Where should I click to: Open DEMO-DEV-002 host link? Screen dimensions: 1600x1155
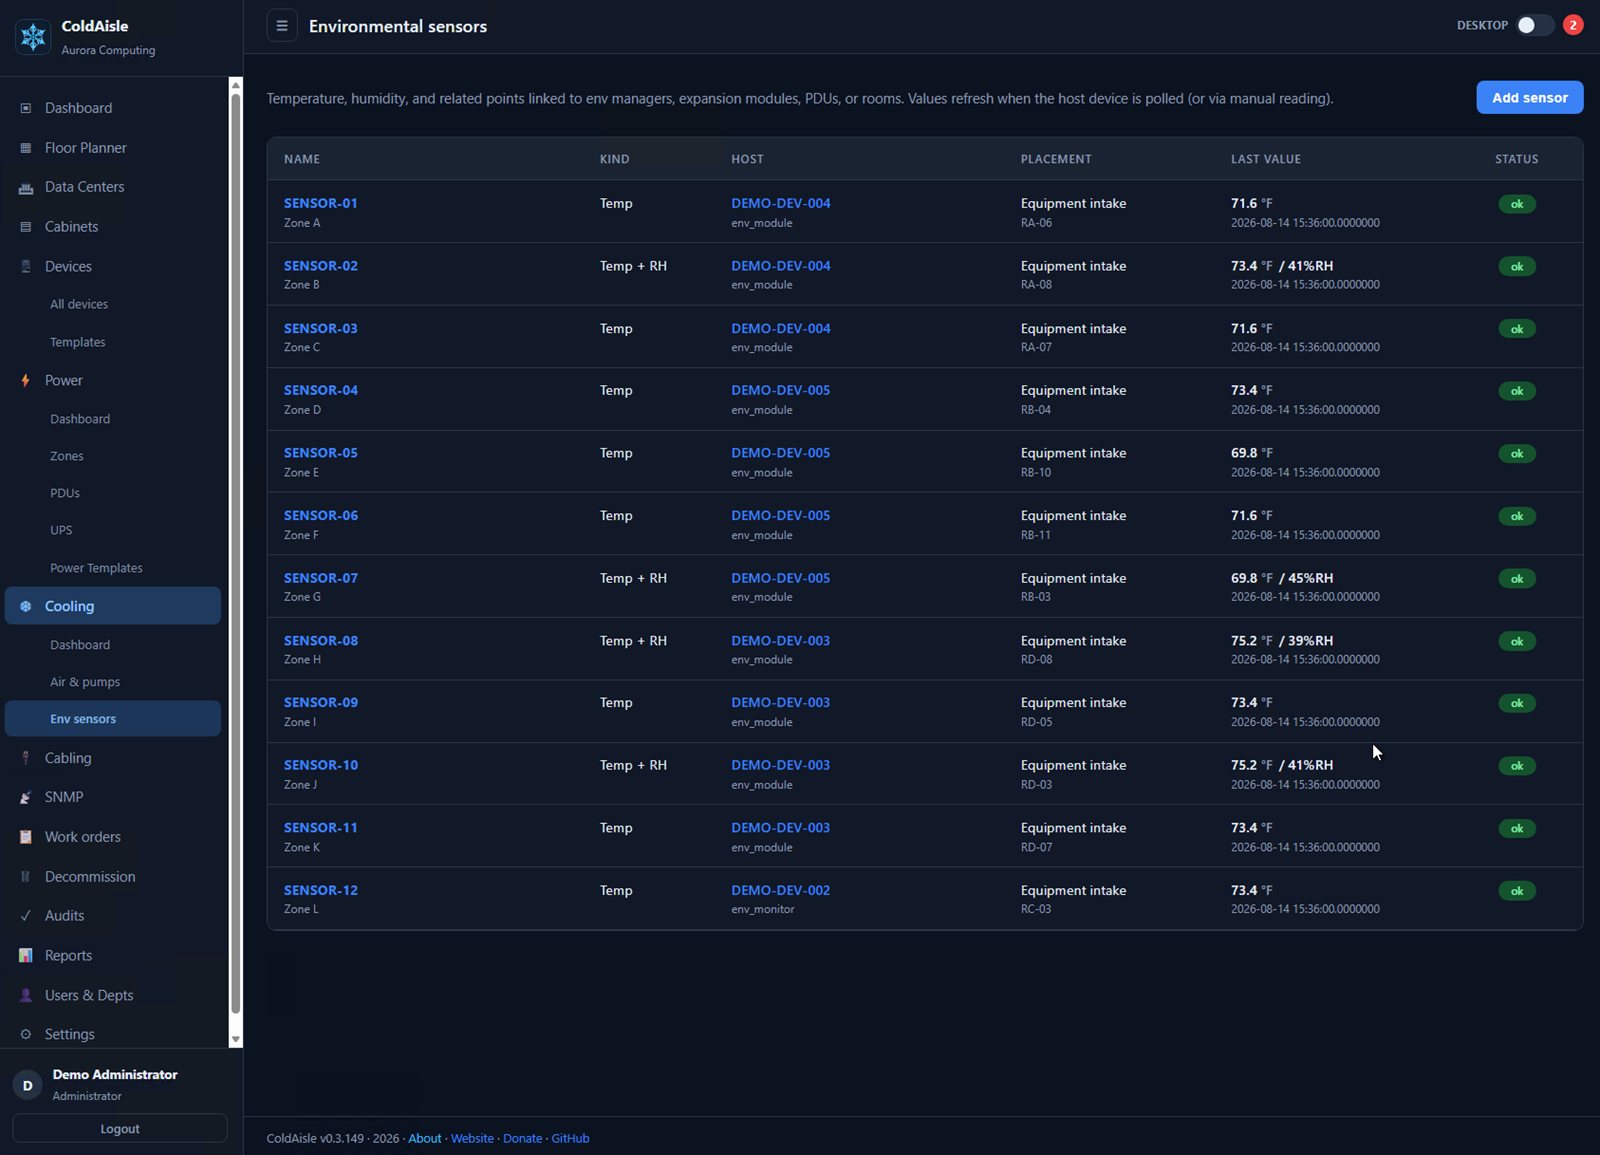[781, 890]
